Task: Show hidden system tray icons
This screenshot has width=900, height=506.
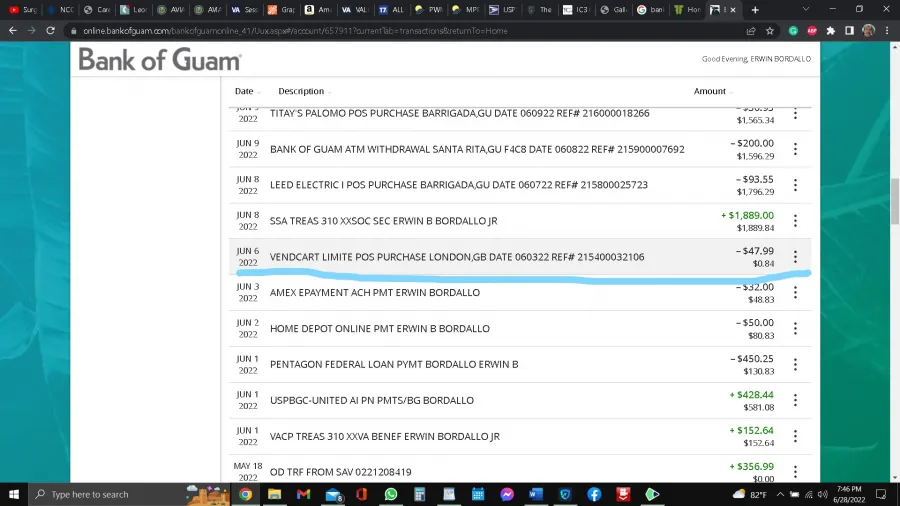Action: (x=780, y=494)
